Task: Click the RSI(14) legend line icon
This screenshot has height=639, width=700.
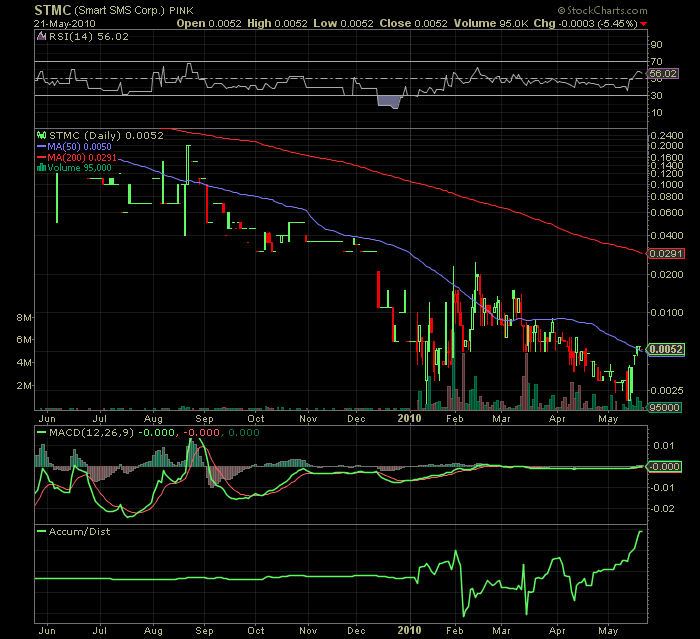Action: pyautogui.click(x=41, y=36)
